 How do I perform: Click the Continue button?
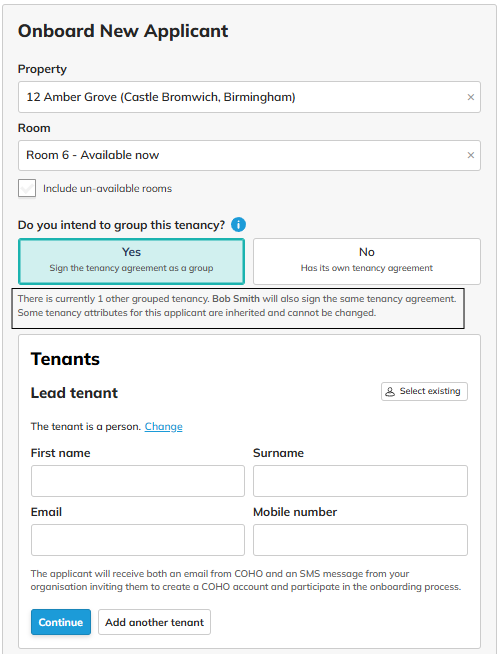(61, 622)
